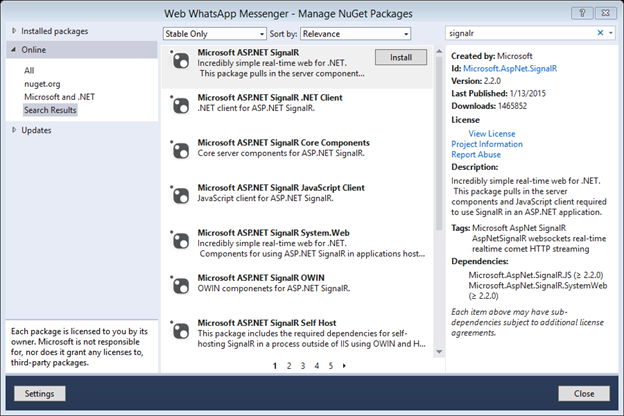Select Microsoft ASP.NET SignalR Core Components title
Image resolution: width=624 pixels, height=416 pixels.
point(283,143)
